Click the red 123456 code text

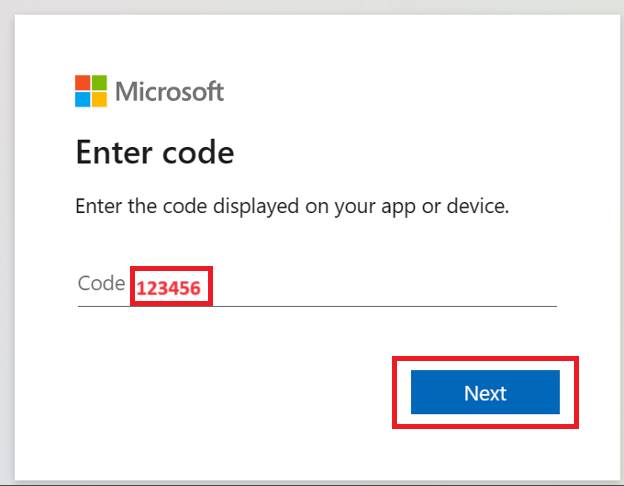pyautogui.click(x=168, y=288)
